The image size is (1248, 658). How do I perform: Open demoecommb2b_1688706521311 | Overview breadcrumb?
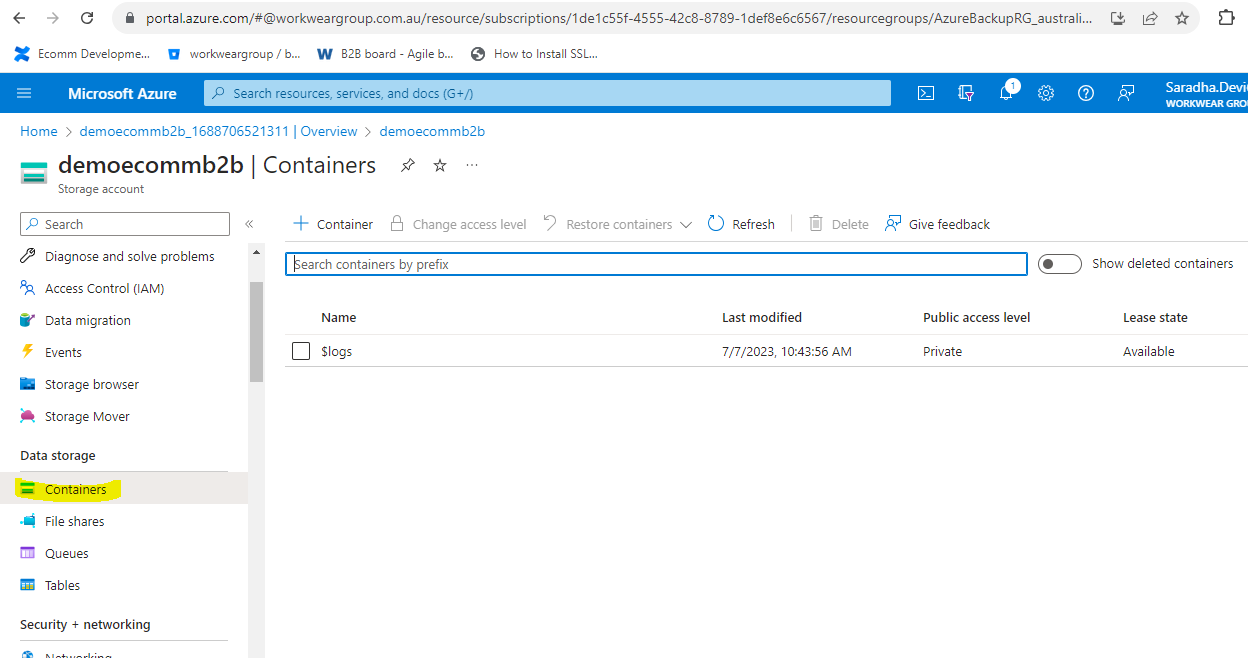[218, 131]
